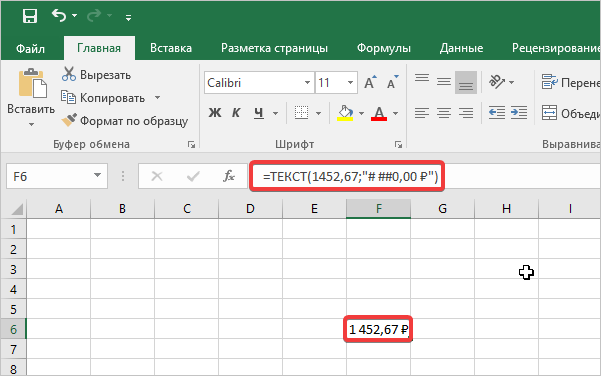Undo the last action
This screenshot has height=376, width=601.
click(x=59, y=16)
